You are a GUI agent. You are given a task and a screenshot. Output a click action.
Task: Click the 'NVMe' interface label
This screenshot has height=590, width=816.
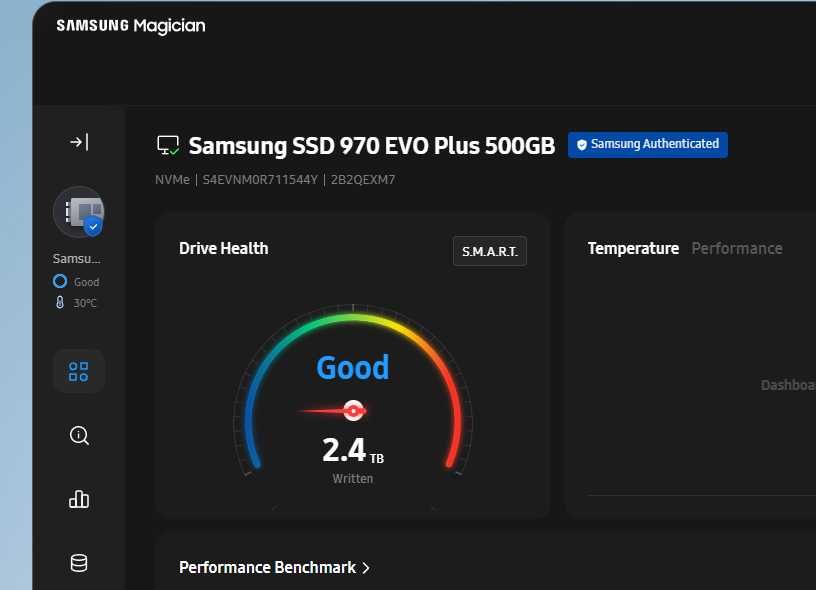click(172, 180)
